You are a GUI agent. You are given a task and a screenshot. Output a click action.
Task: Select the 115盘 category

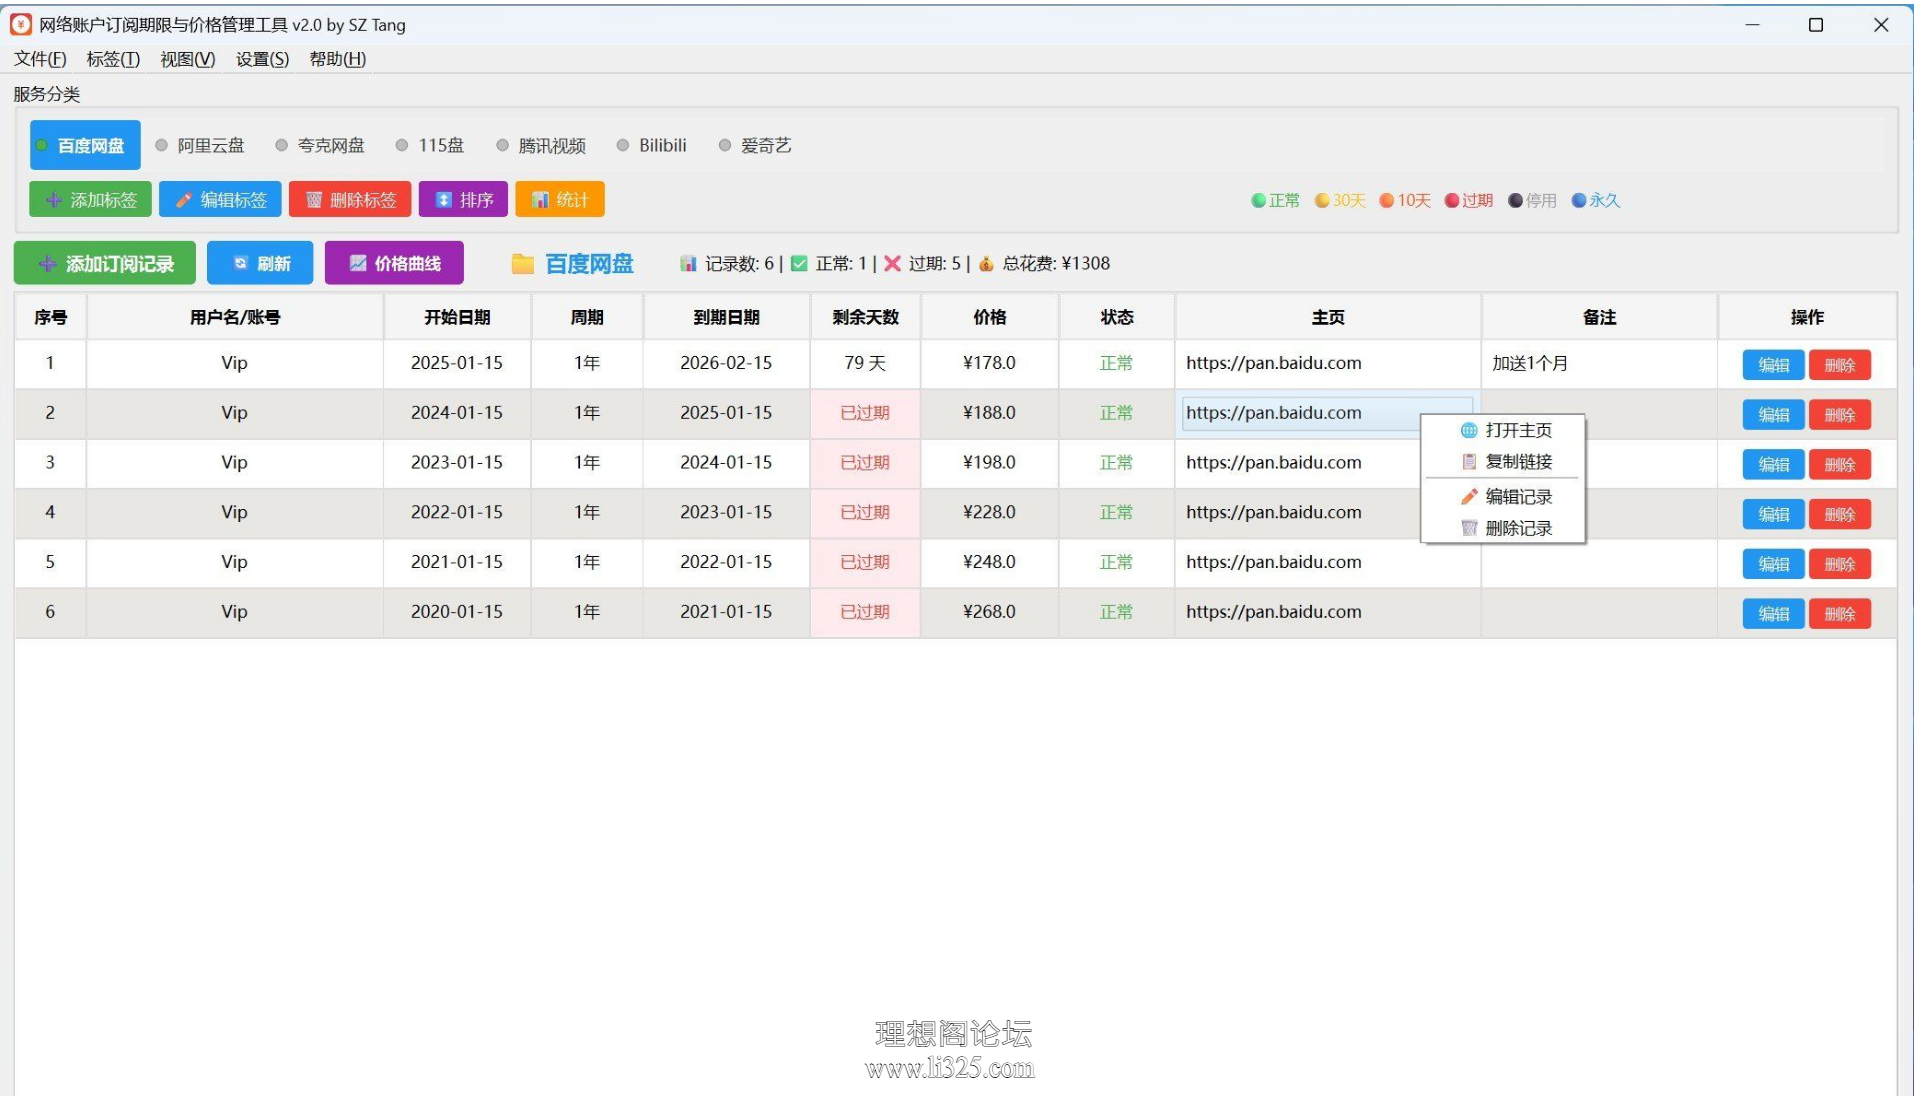point(430,145)
